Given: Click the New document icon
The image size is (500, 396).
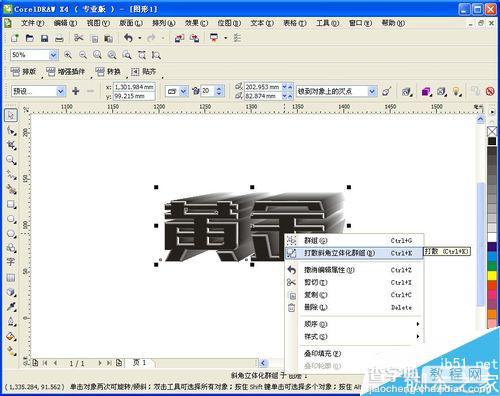Looking at the screenshot, I should (x=15, y=38).
